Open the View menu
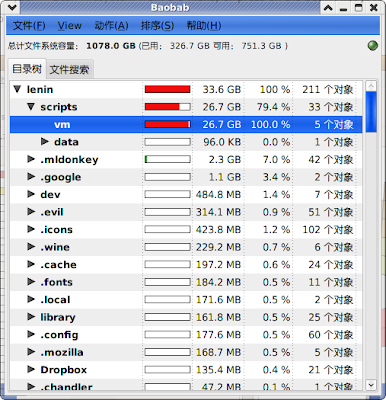This screenshot has height=400, width=386. click(x=69, y=26)
